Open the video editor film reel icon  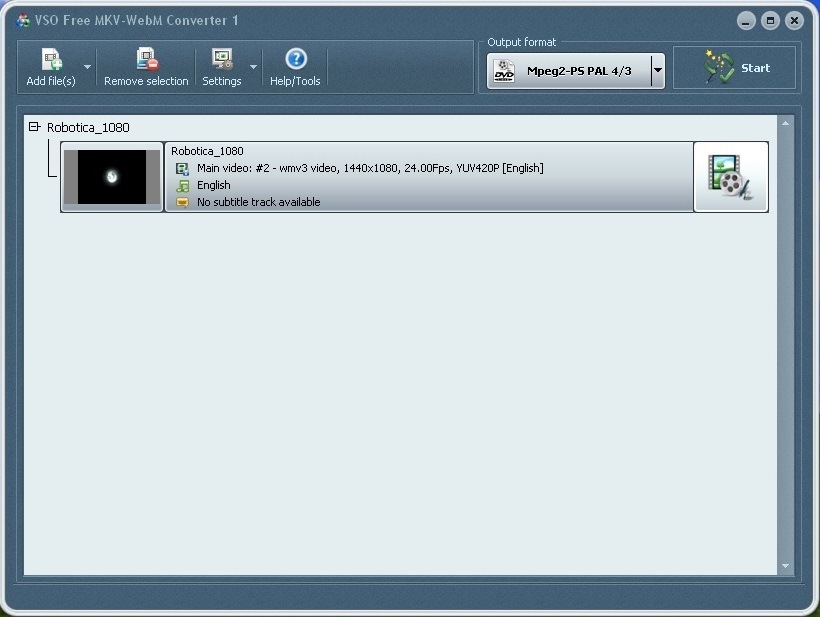coord(731,177)
